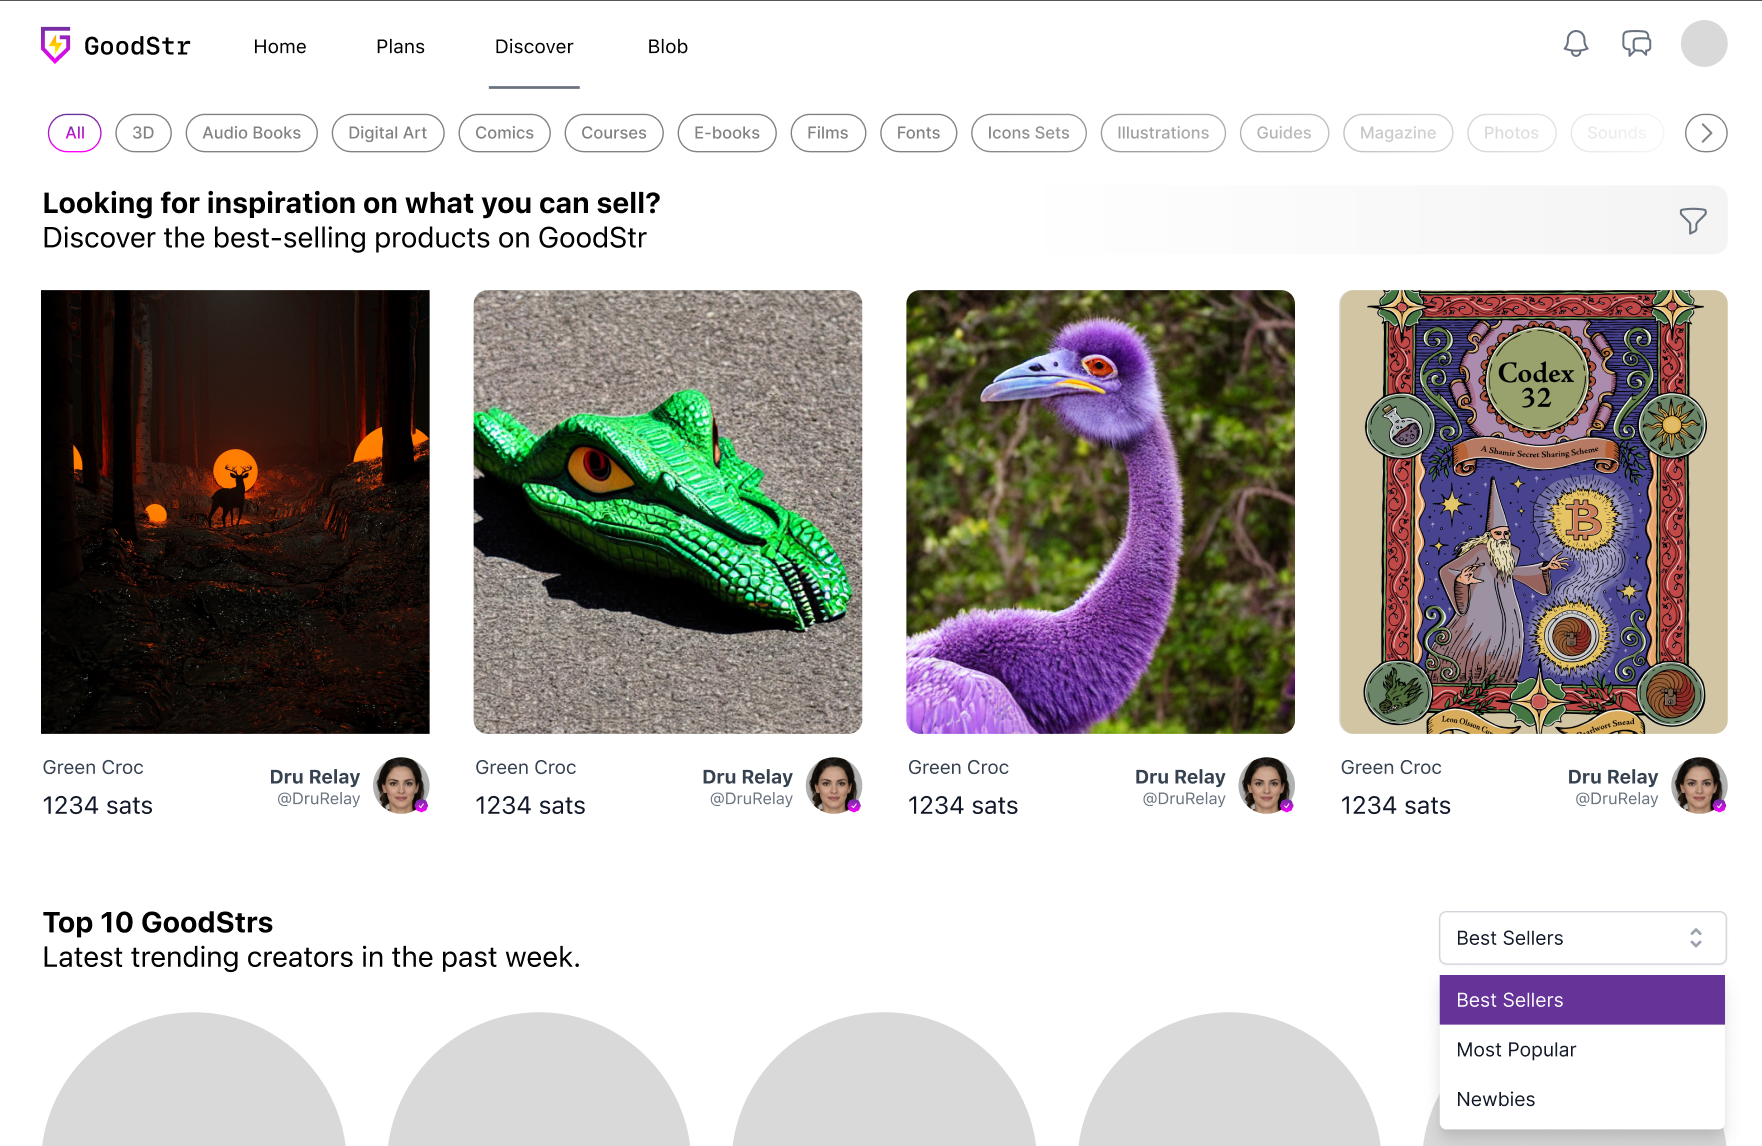
Task: Switch to the Blob tab
Action: 668,47
